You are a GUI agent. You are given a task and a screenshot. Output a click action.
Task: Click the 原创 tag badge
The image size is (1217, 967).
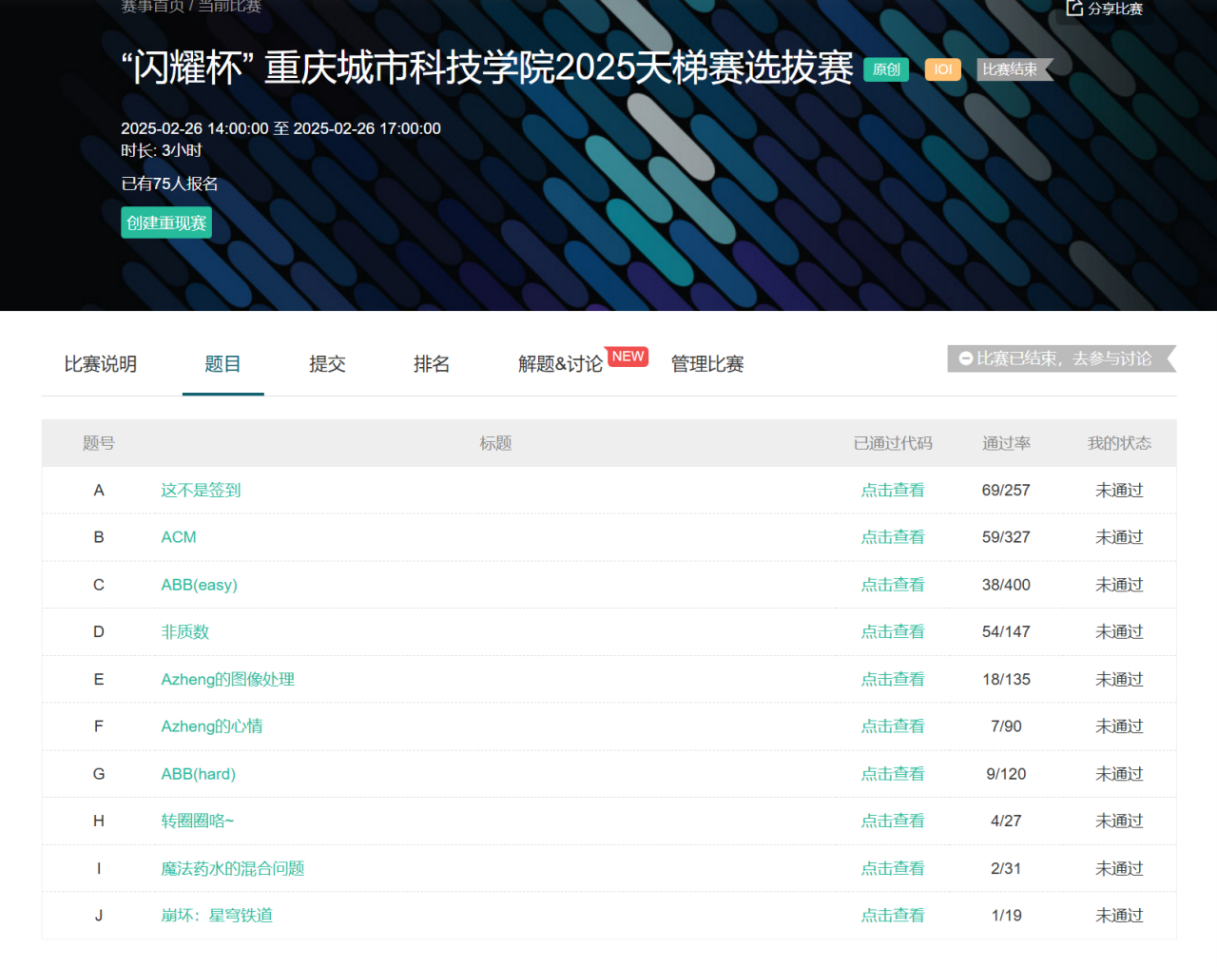pos(886,70)
